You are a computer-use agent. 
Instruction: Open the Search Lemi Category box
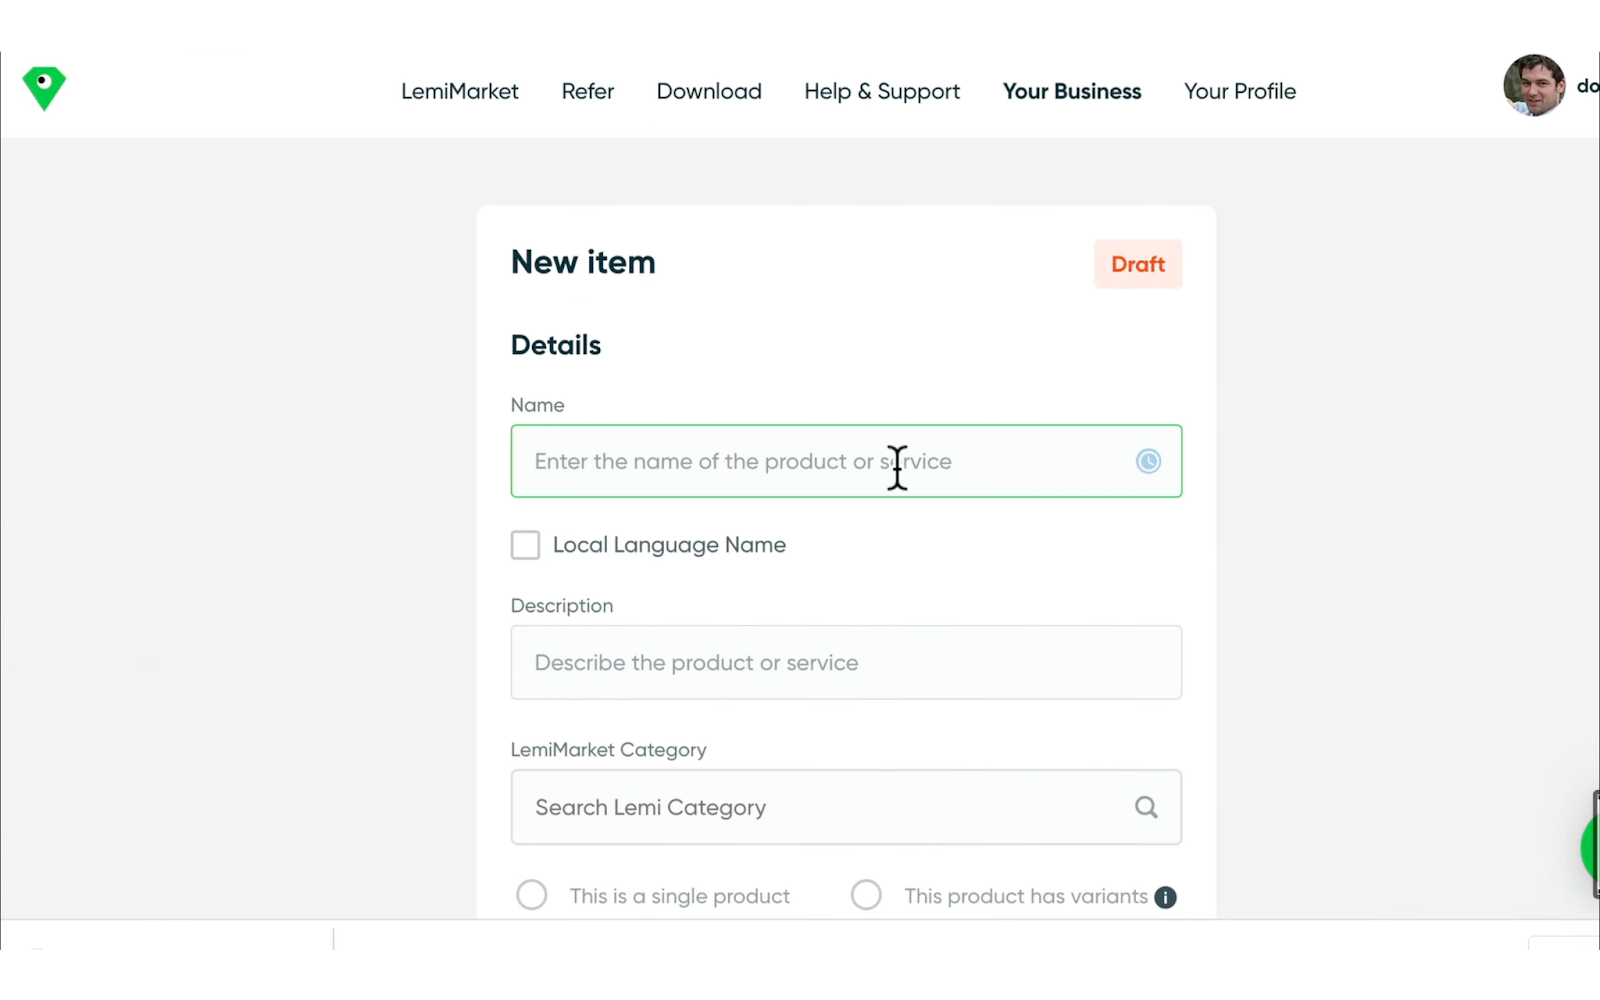click(846, 807)
